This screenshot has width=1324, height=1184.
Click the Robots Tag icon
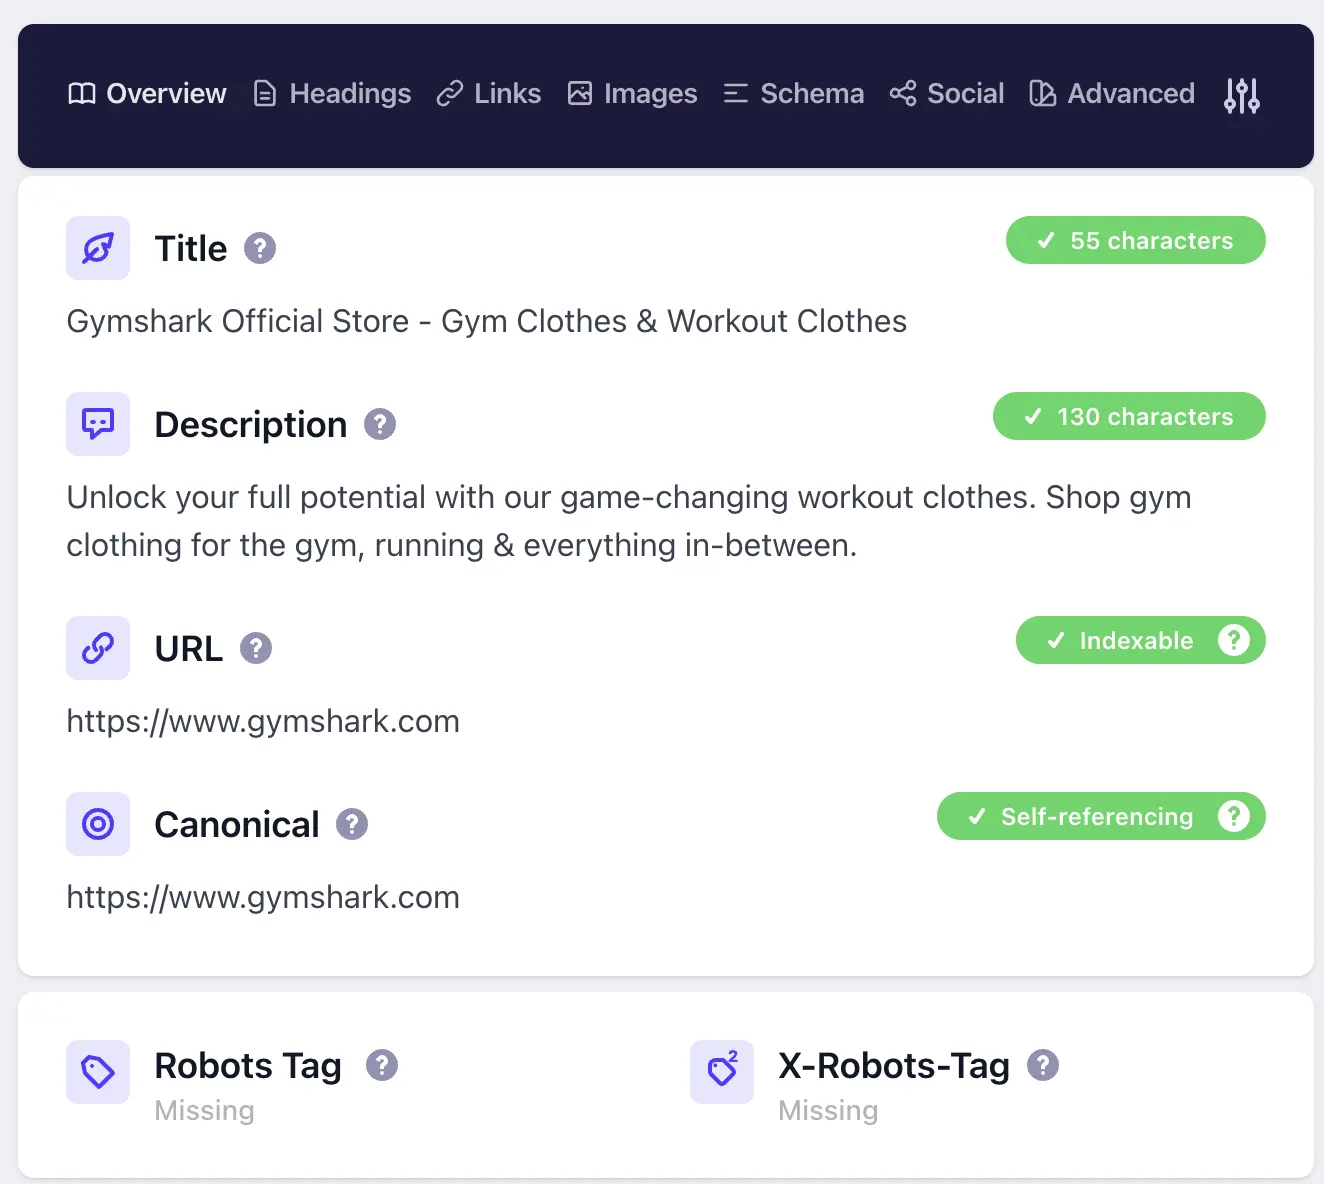click(x=98, y=1072)
